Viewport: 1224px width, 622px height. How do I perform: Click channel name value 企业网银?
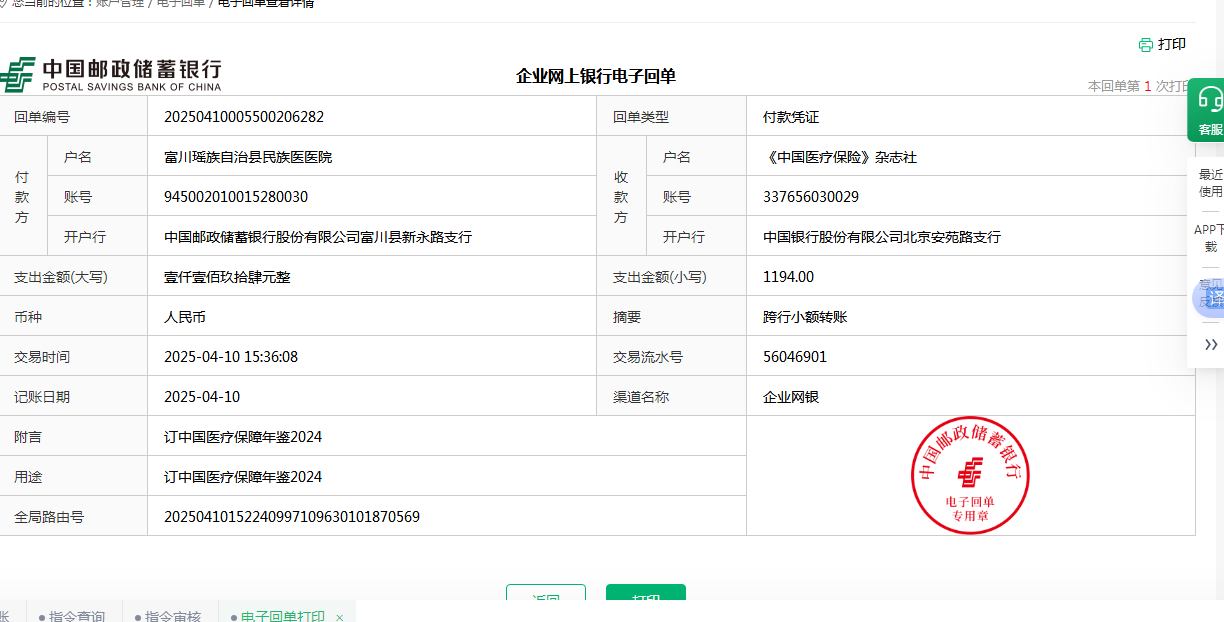tap(791, 397)
